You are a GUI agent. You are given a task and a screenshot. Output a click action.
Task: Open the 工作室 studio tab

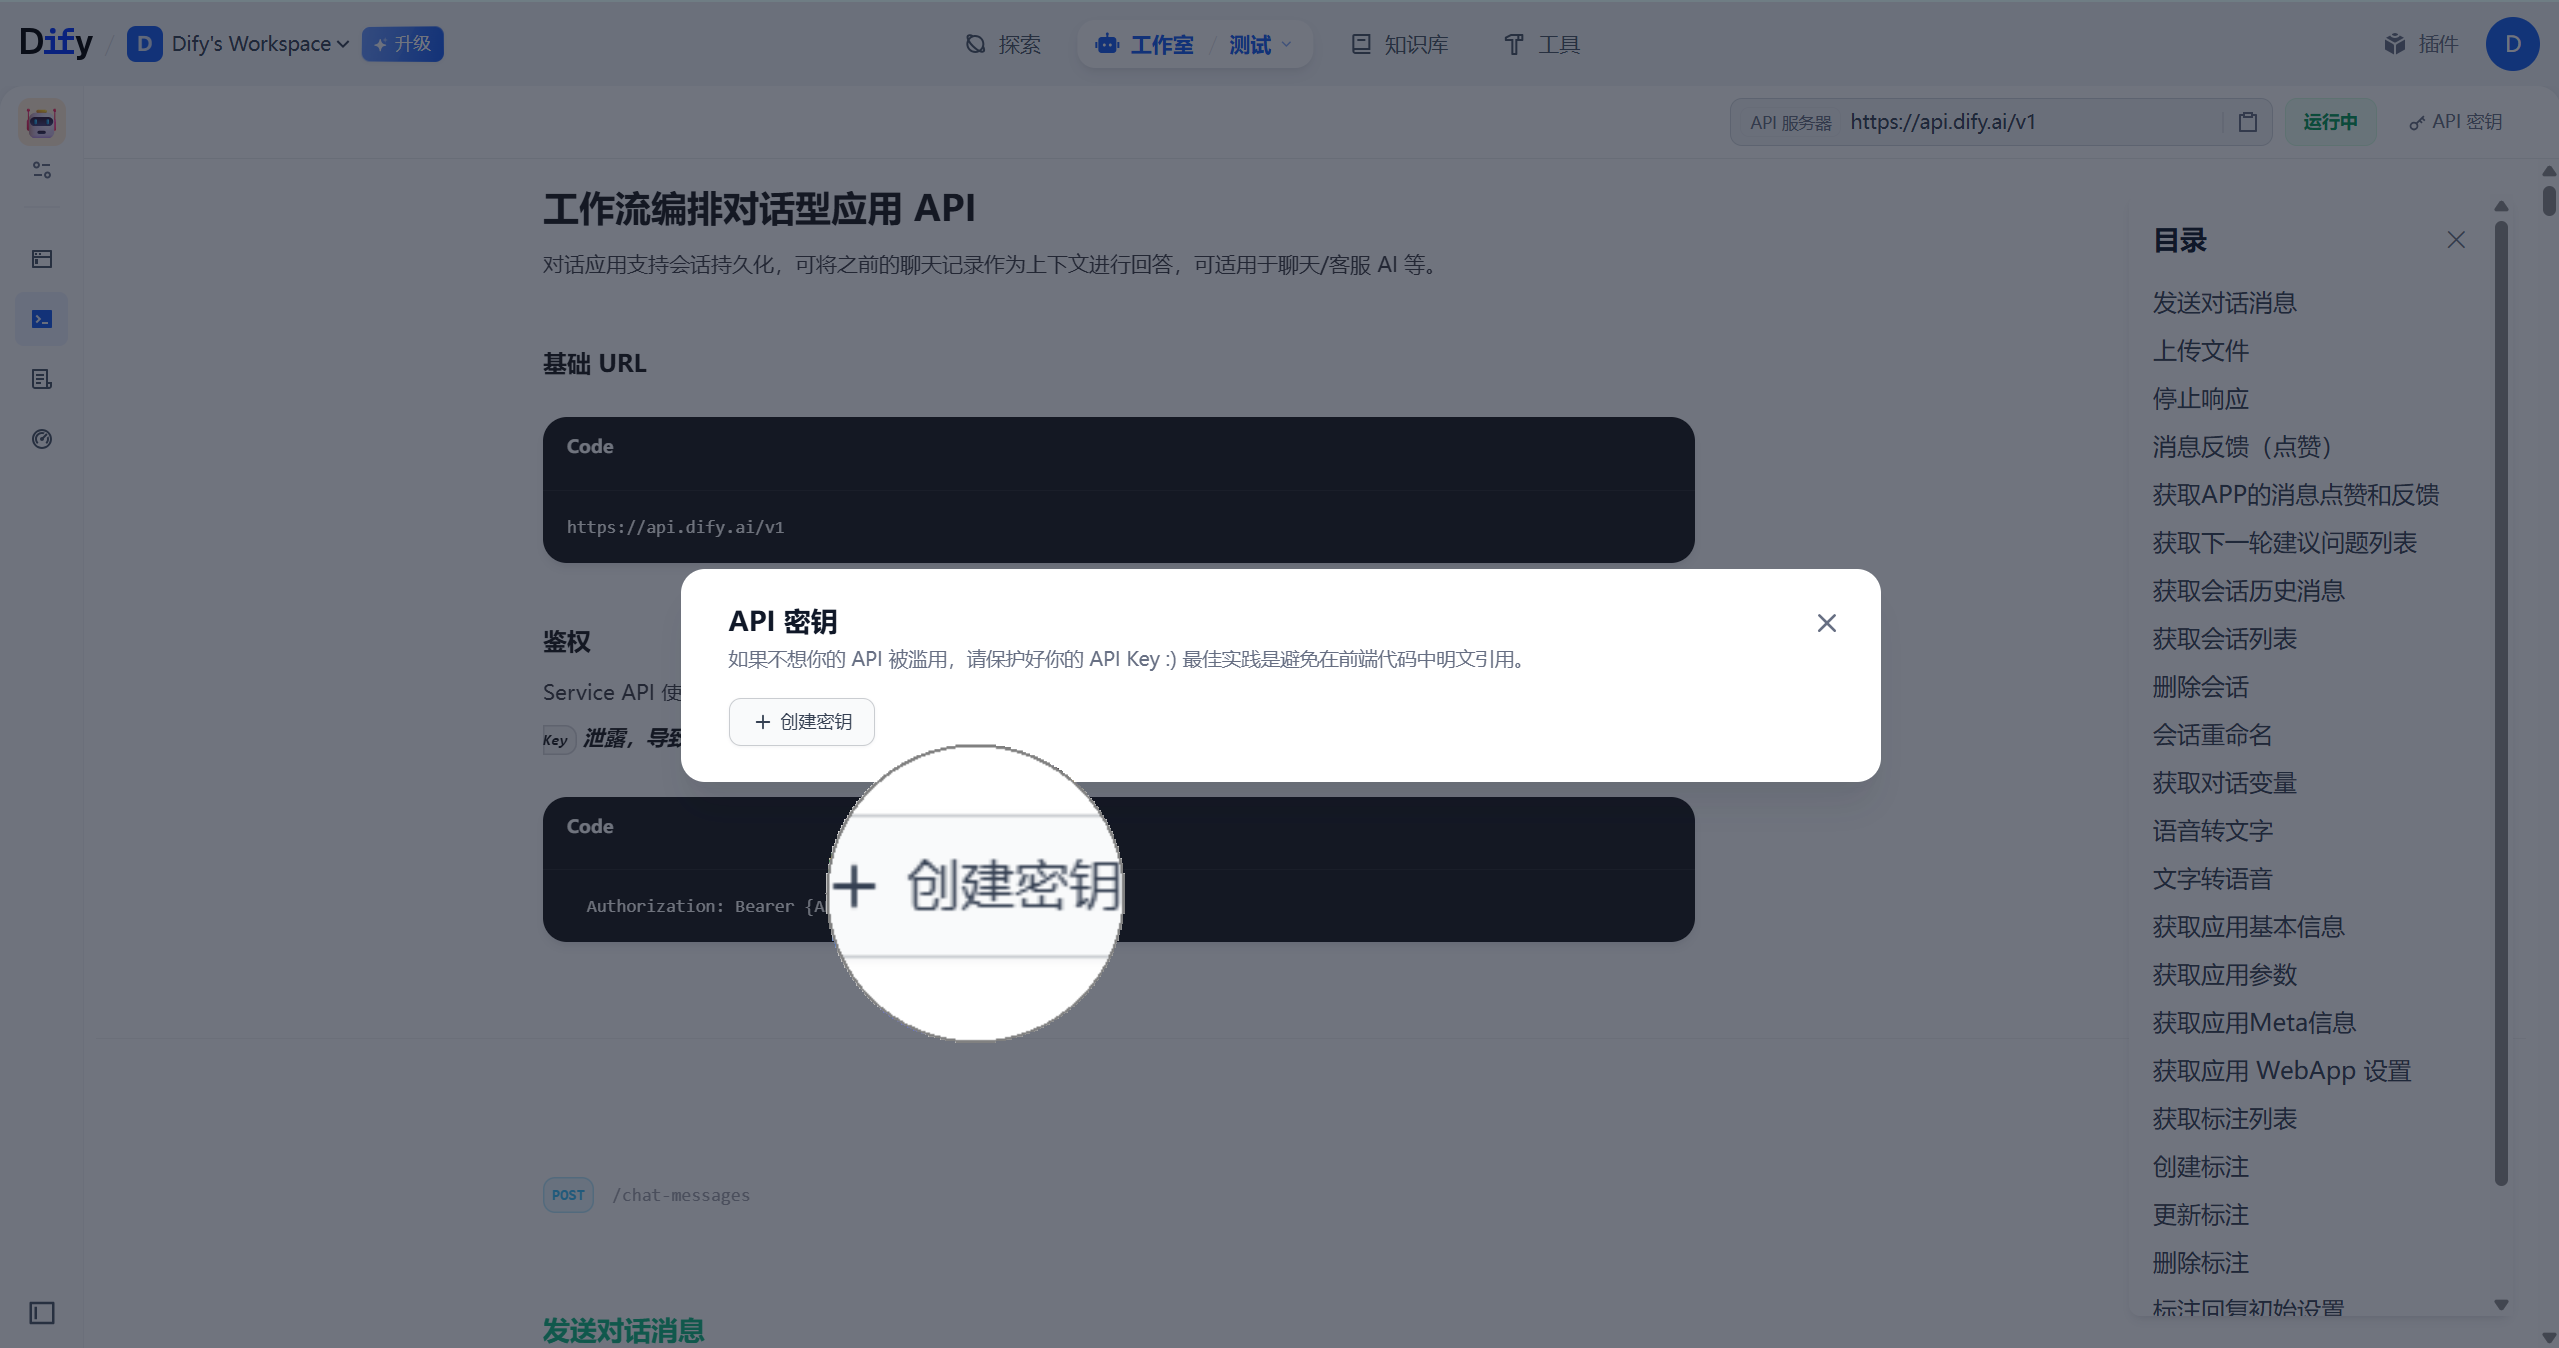pyautogui.click(x=1145, y=44)
